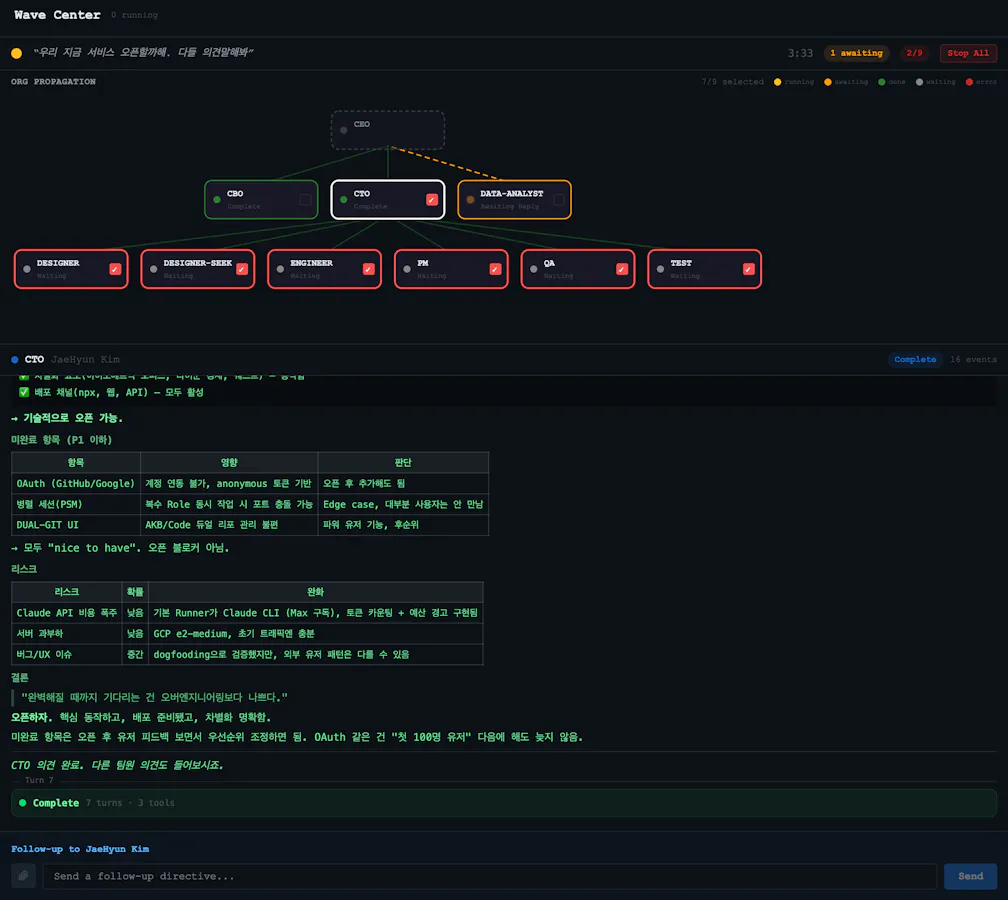The image size is (1008, 900).
Task: Select the QA node
Action: pos(577,269)
